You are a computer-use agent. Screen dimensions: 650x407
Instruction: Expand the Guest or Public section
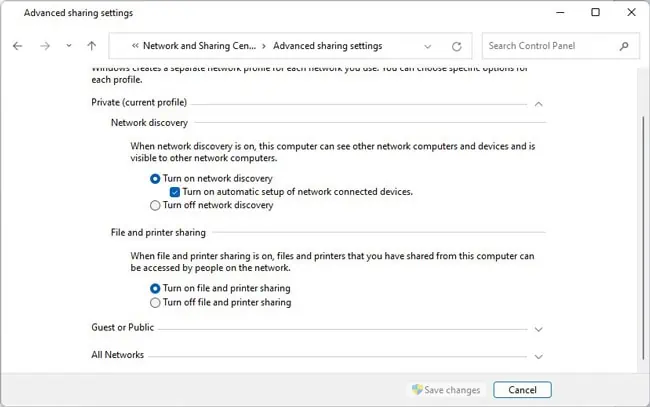click(x=538, y=328)
